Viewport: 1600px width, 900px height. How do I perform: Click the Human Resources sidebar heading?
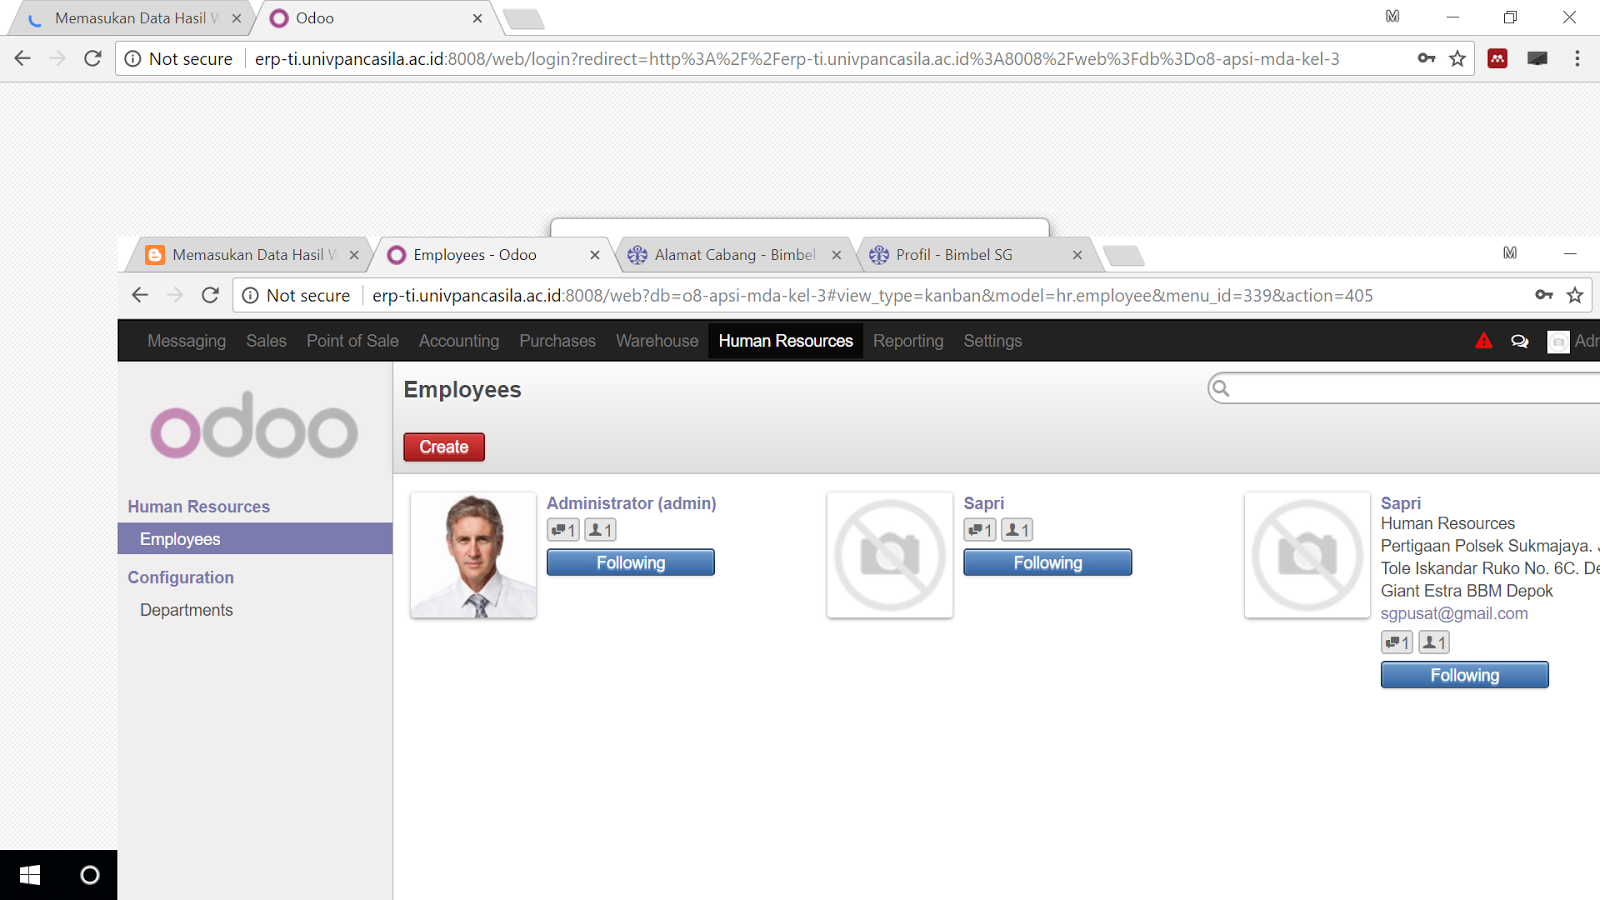pyautogui.click(x=199, y=507)
